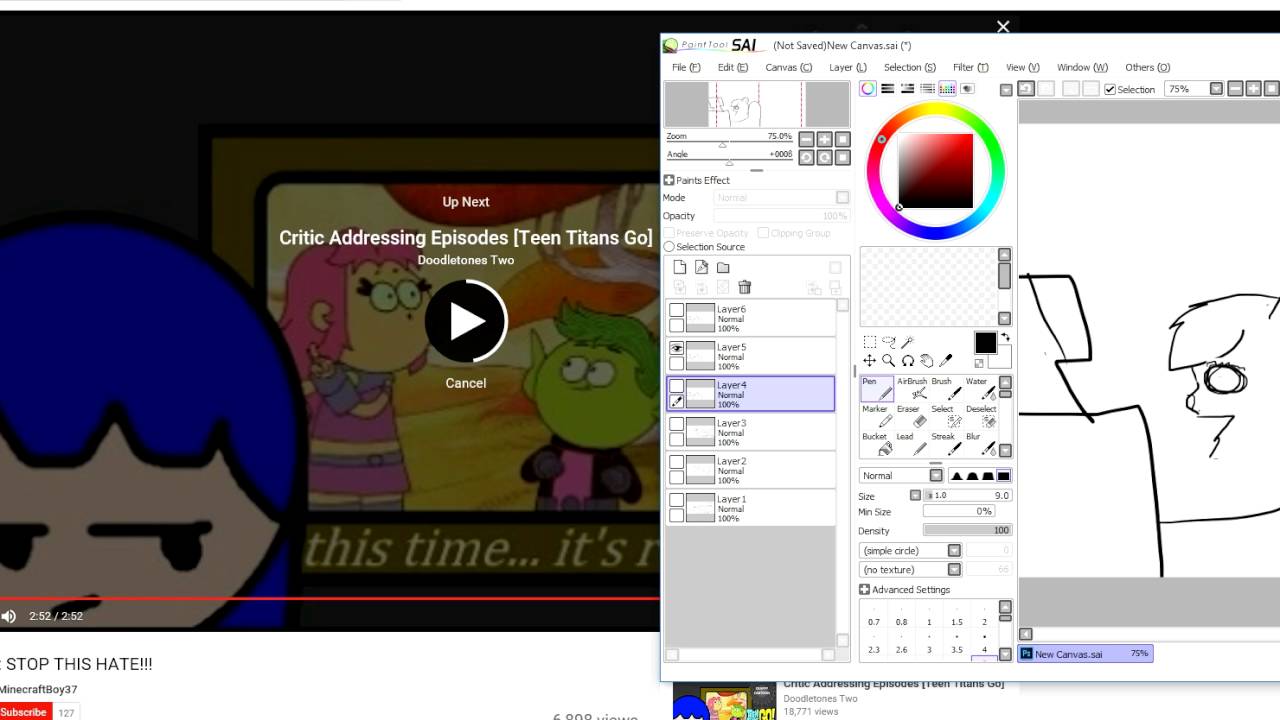
Task: Toggle the swatches panel button
Action: point(947,89)
